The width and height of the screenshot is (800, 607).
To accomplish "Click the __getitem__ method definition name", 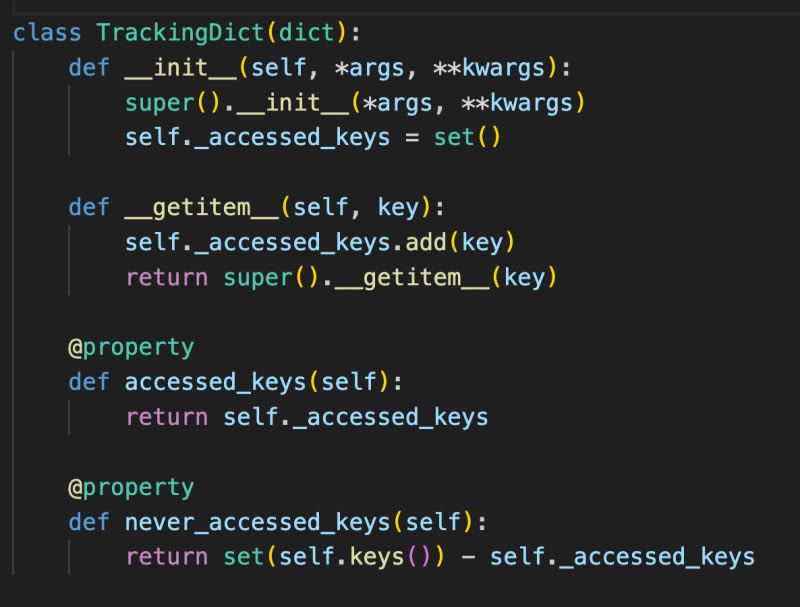I will coord(201,207).
